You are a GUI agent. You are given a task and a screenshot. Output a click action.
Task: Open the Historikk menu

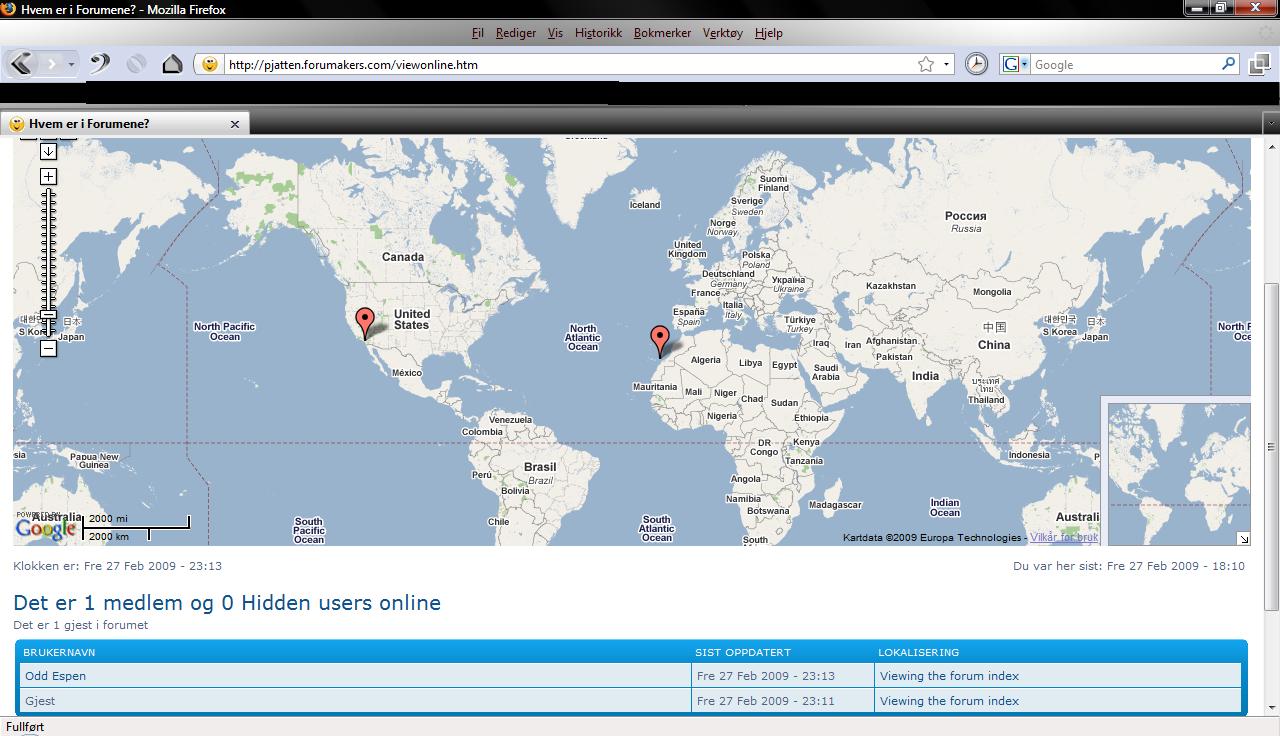click(598, 33)
